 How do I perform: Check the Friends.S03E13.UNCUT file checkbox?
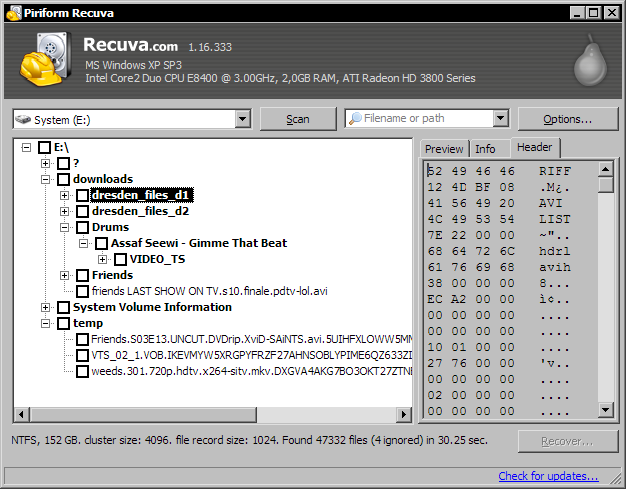83,339
